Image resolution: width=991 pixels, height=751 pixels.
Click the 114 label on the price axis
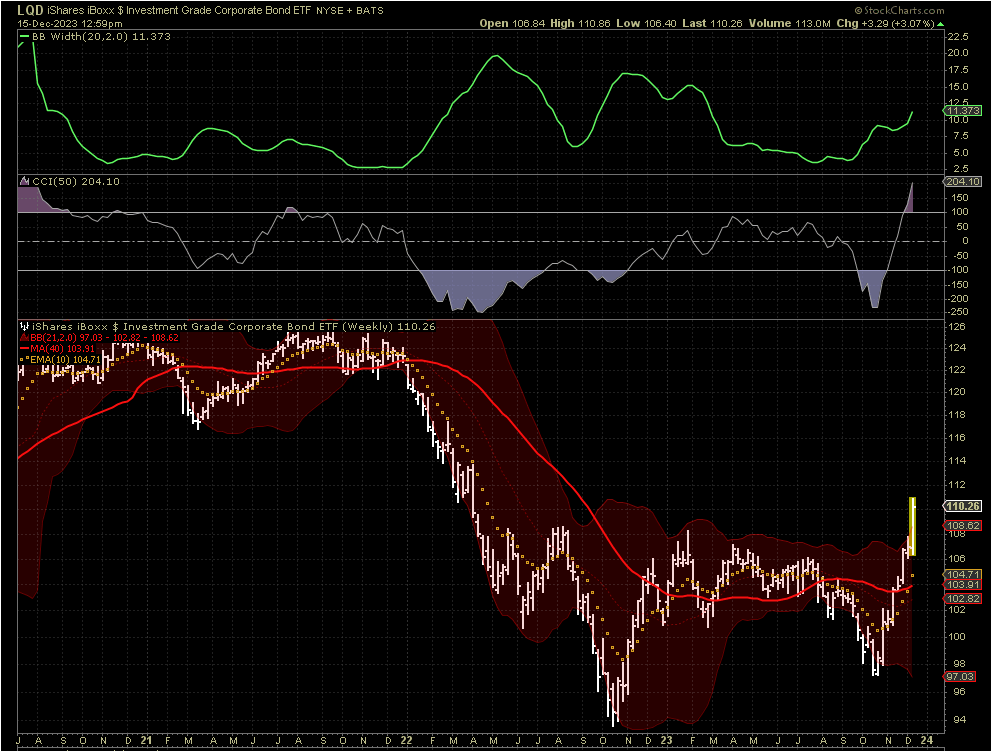[x=957, y=460]
